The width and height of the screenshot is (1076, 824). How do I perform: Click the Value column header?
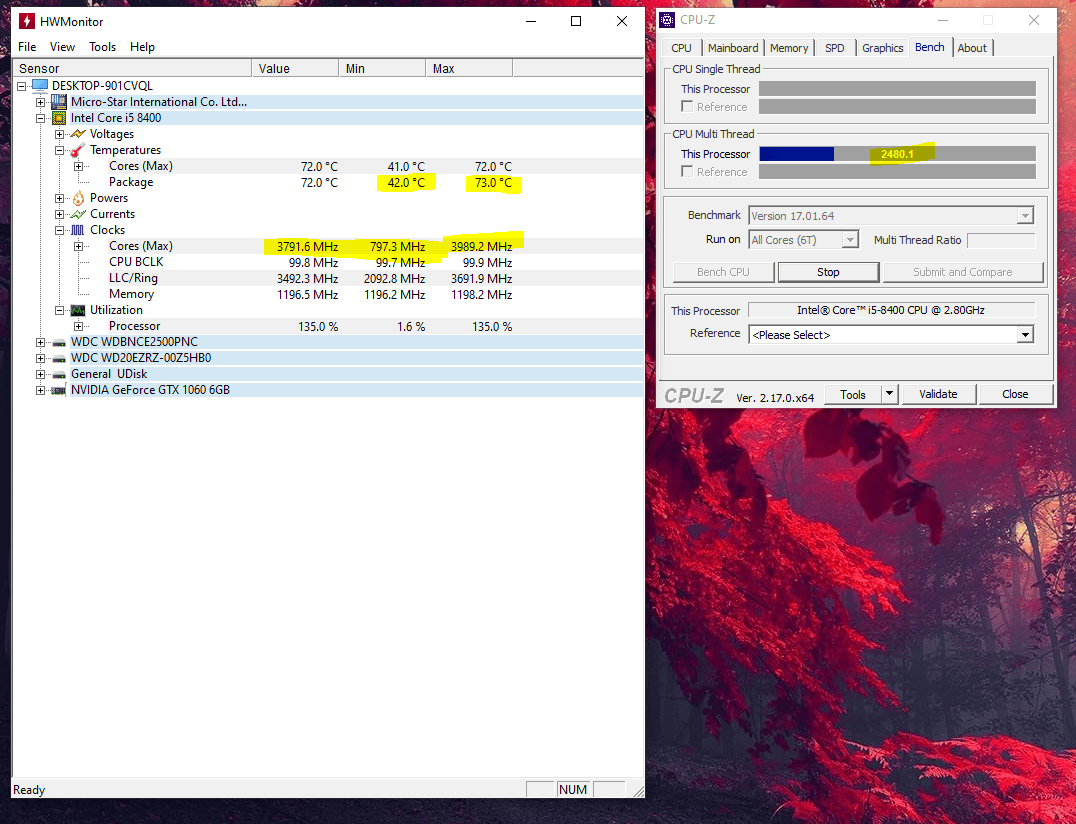(x=295, y=68)
